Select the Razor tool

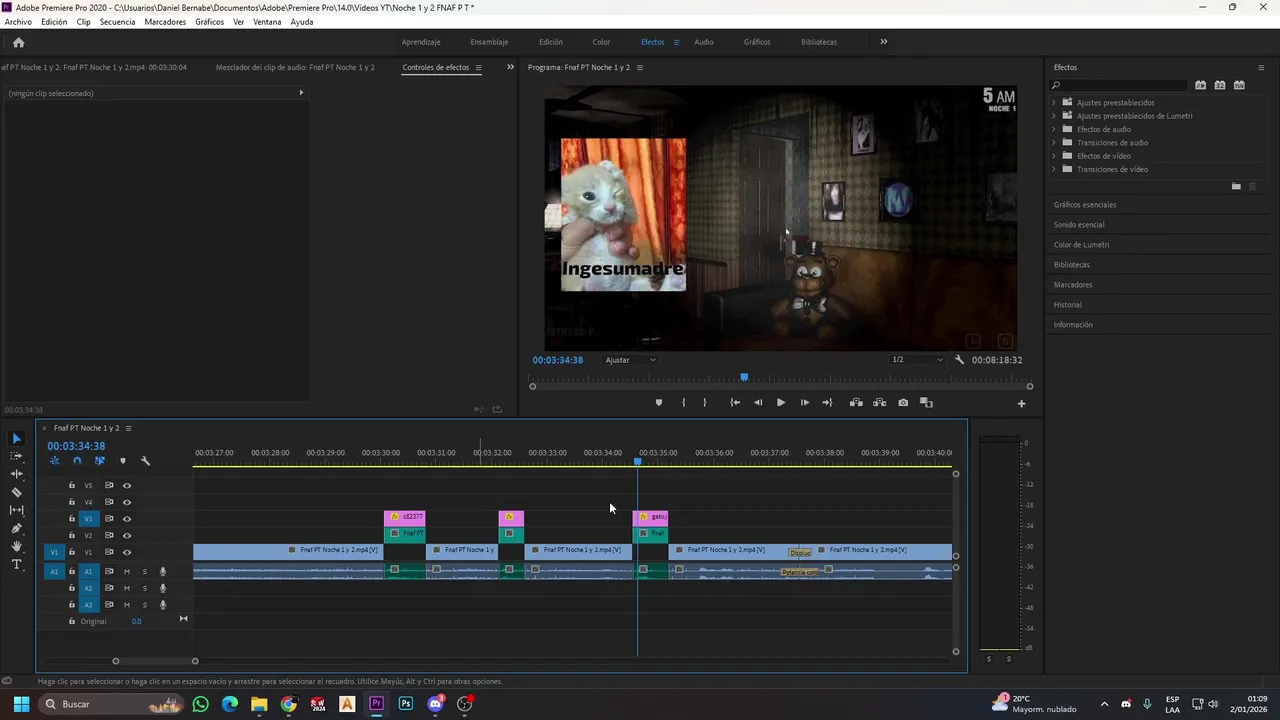point(16,492)
